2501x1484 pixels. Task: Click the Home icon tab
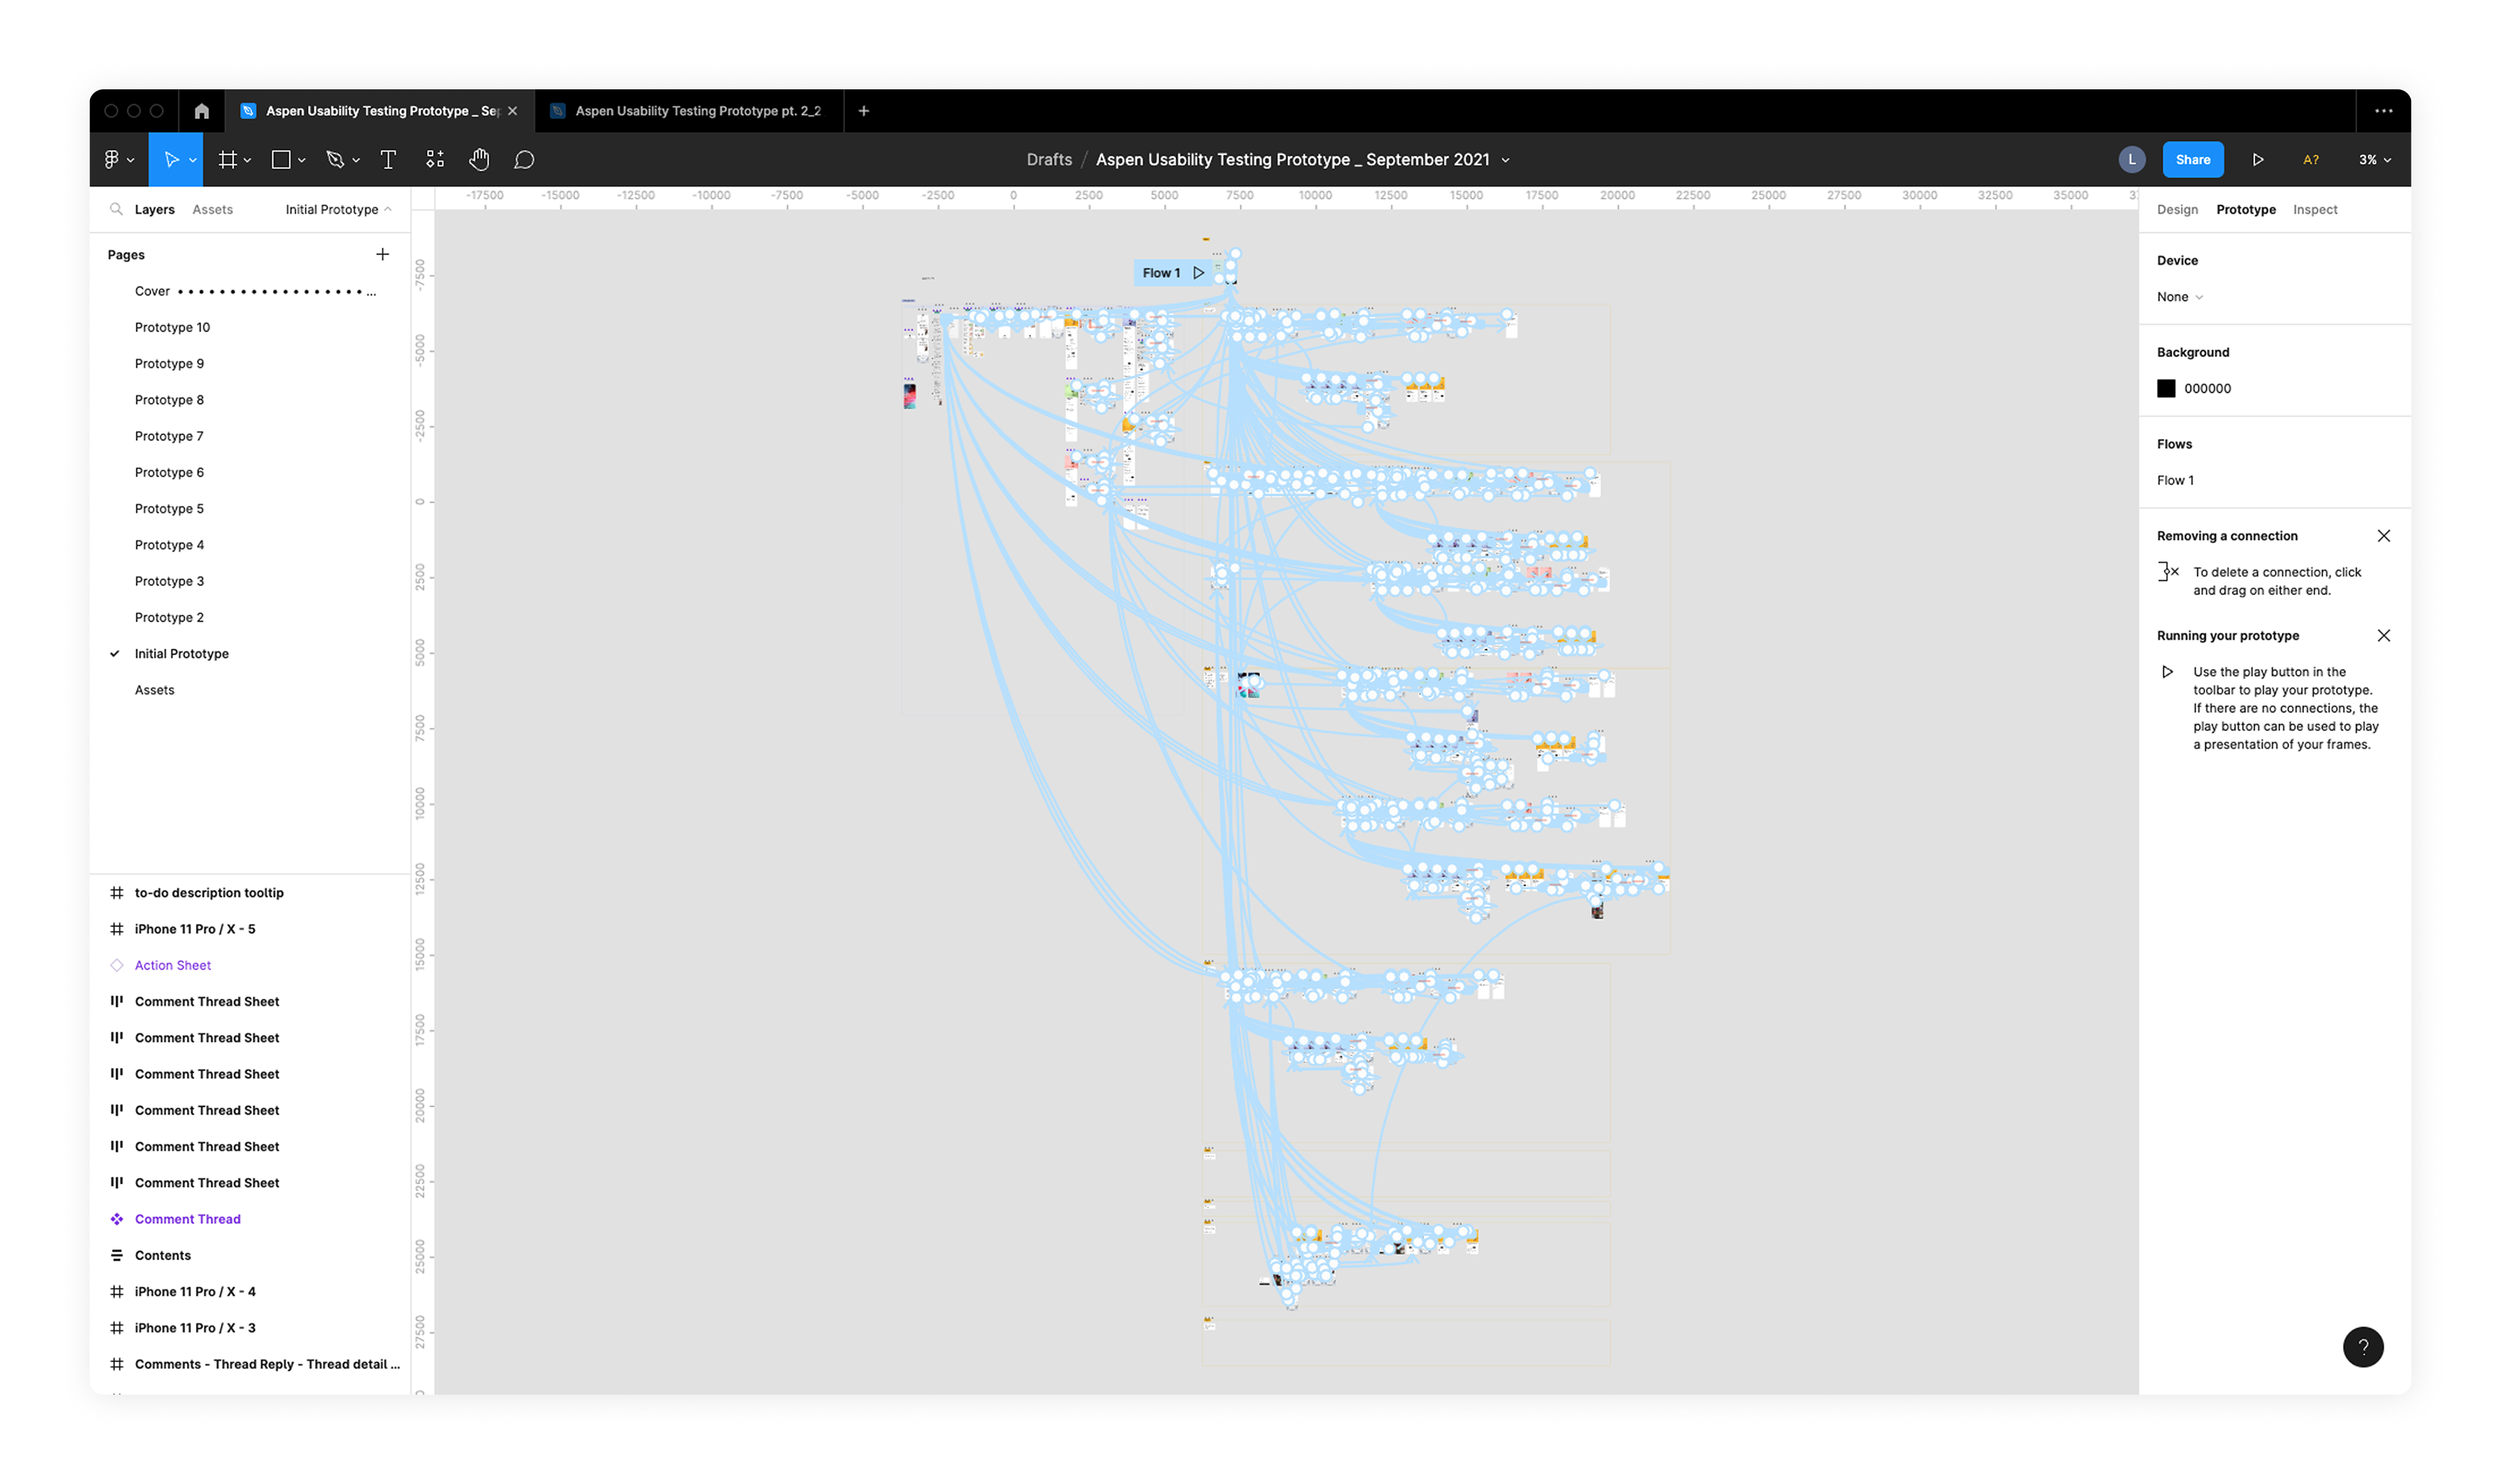pyautogui.click(x=202, y=111)
